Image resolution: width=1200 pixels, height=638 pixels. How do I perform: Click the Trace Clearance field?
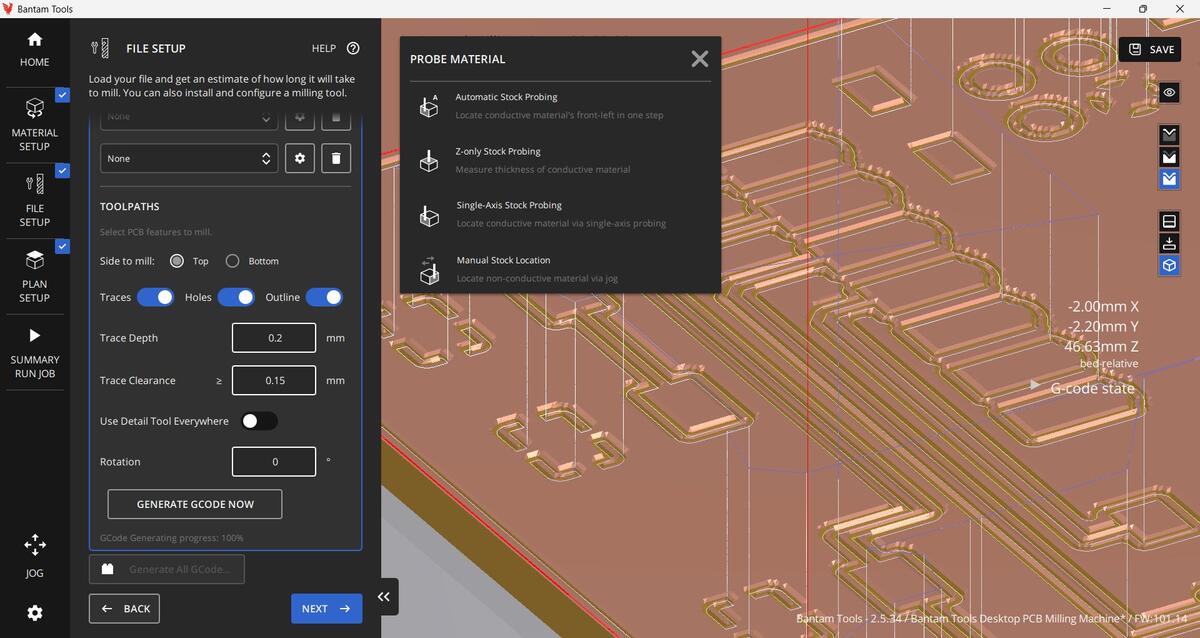tap(274, 380)
